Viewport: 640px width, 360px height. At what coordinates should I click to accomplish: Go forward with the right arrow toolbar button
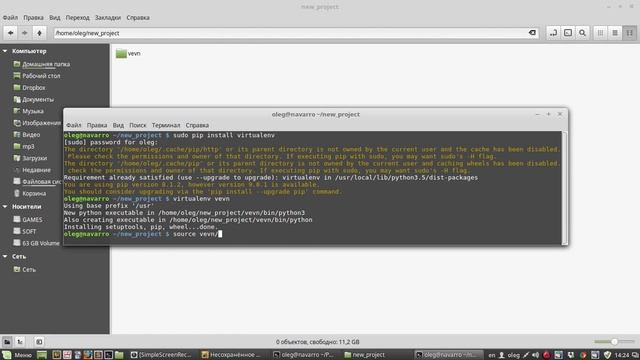25,33
